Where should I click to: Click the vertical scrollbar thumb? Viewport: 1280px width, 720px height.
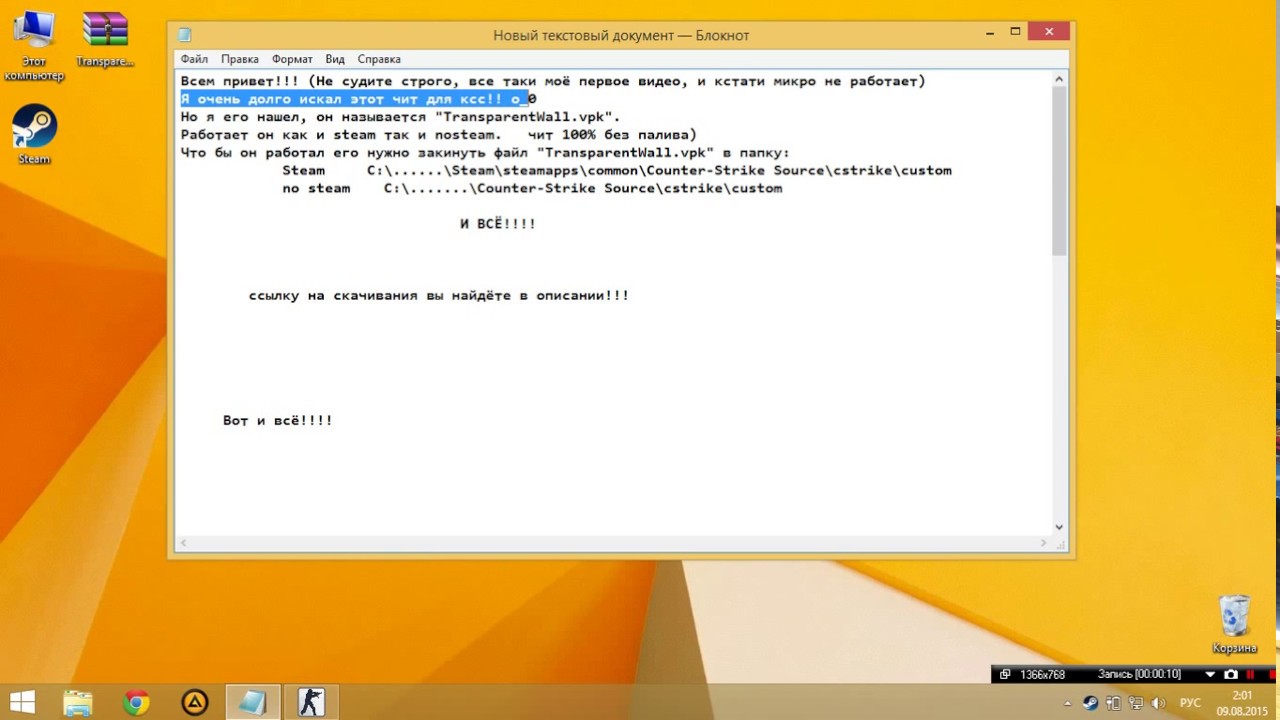pos(1059,170)
